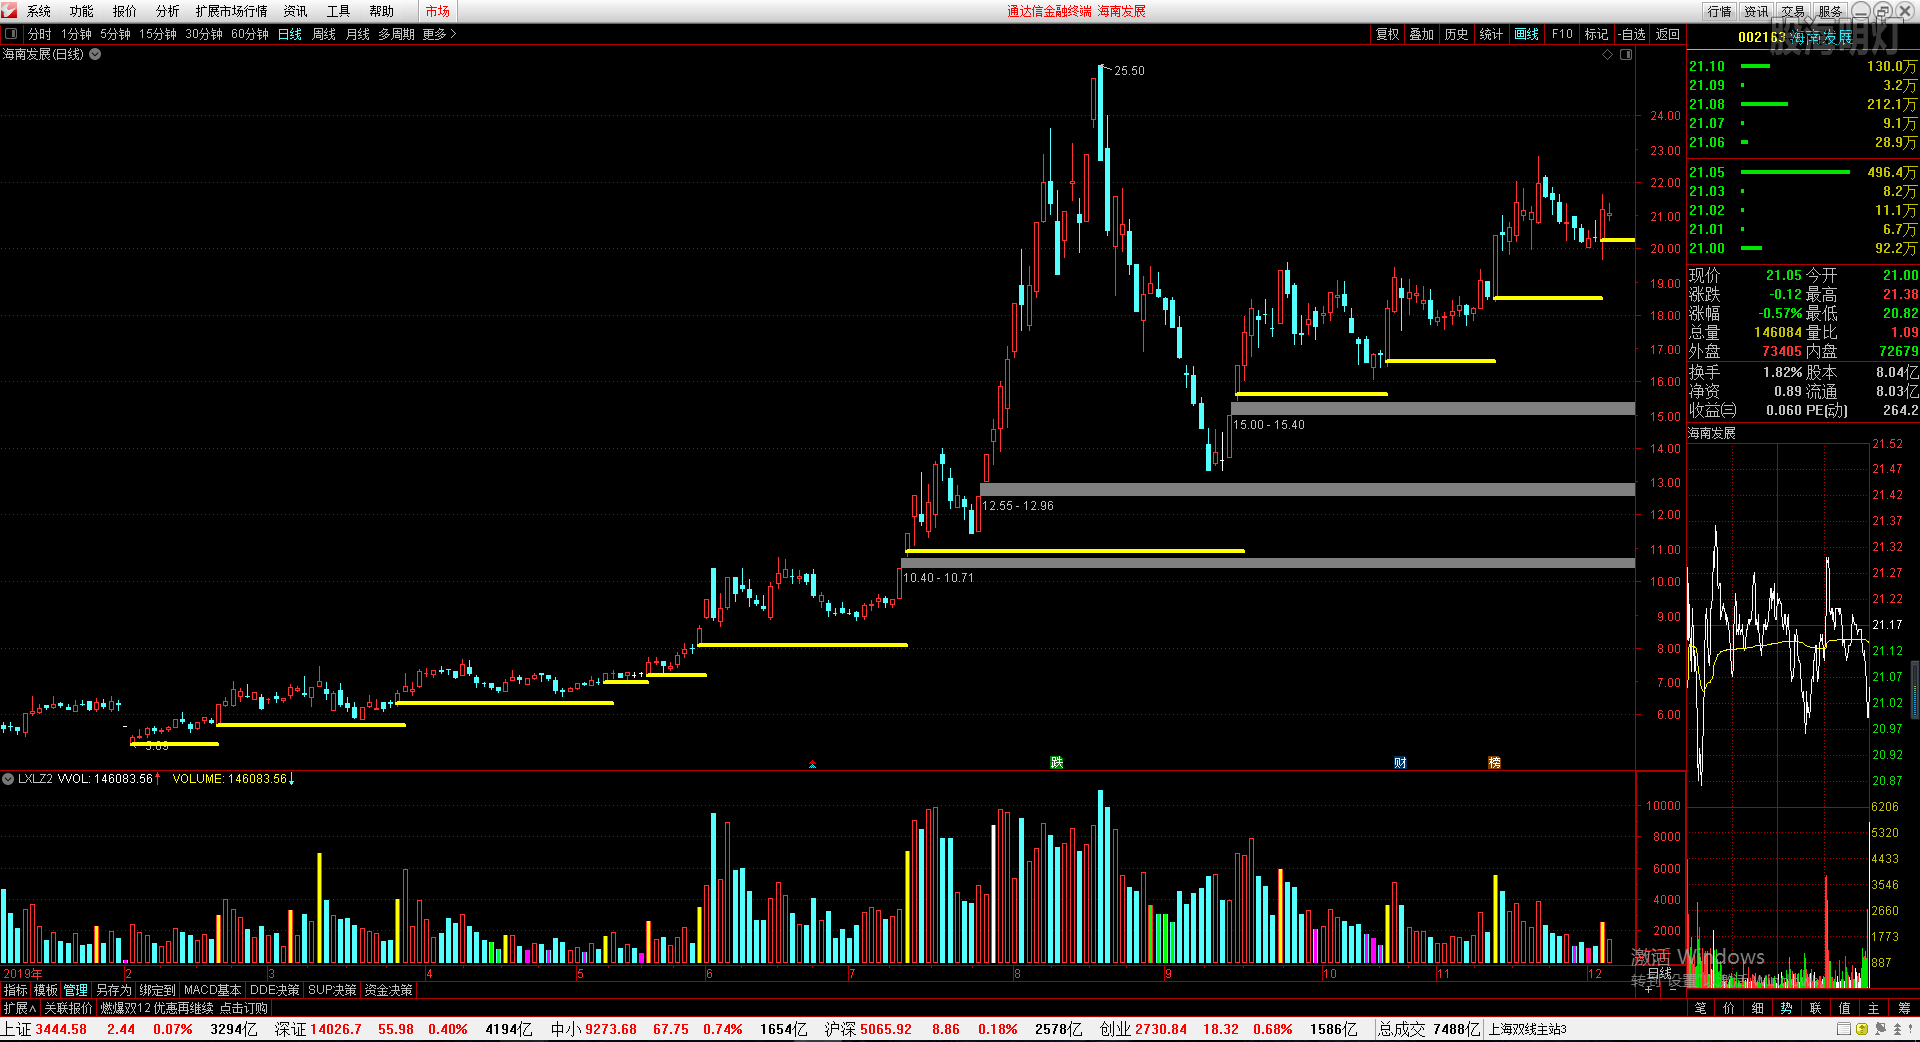Switch to the 细 tab in the bottom right

pos(1759,1008)
